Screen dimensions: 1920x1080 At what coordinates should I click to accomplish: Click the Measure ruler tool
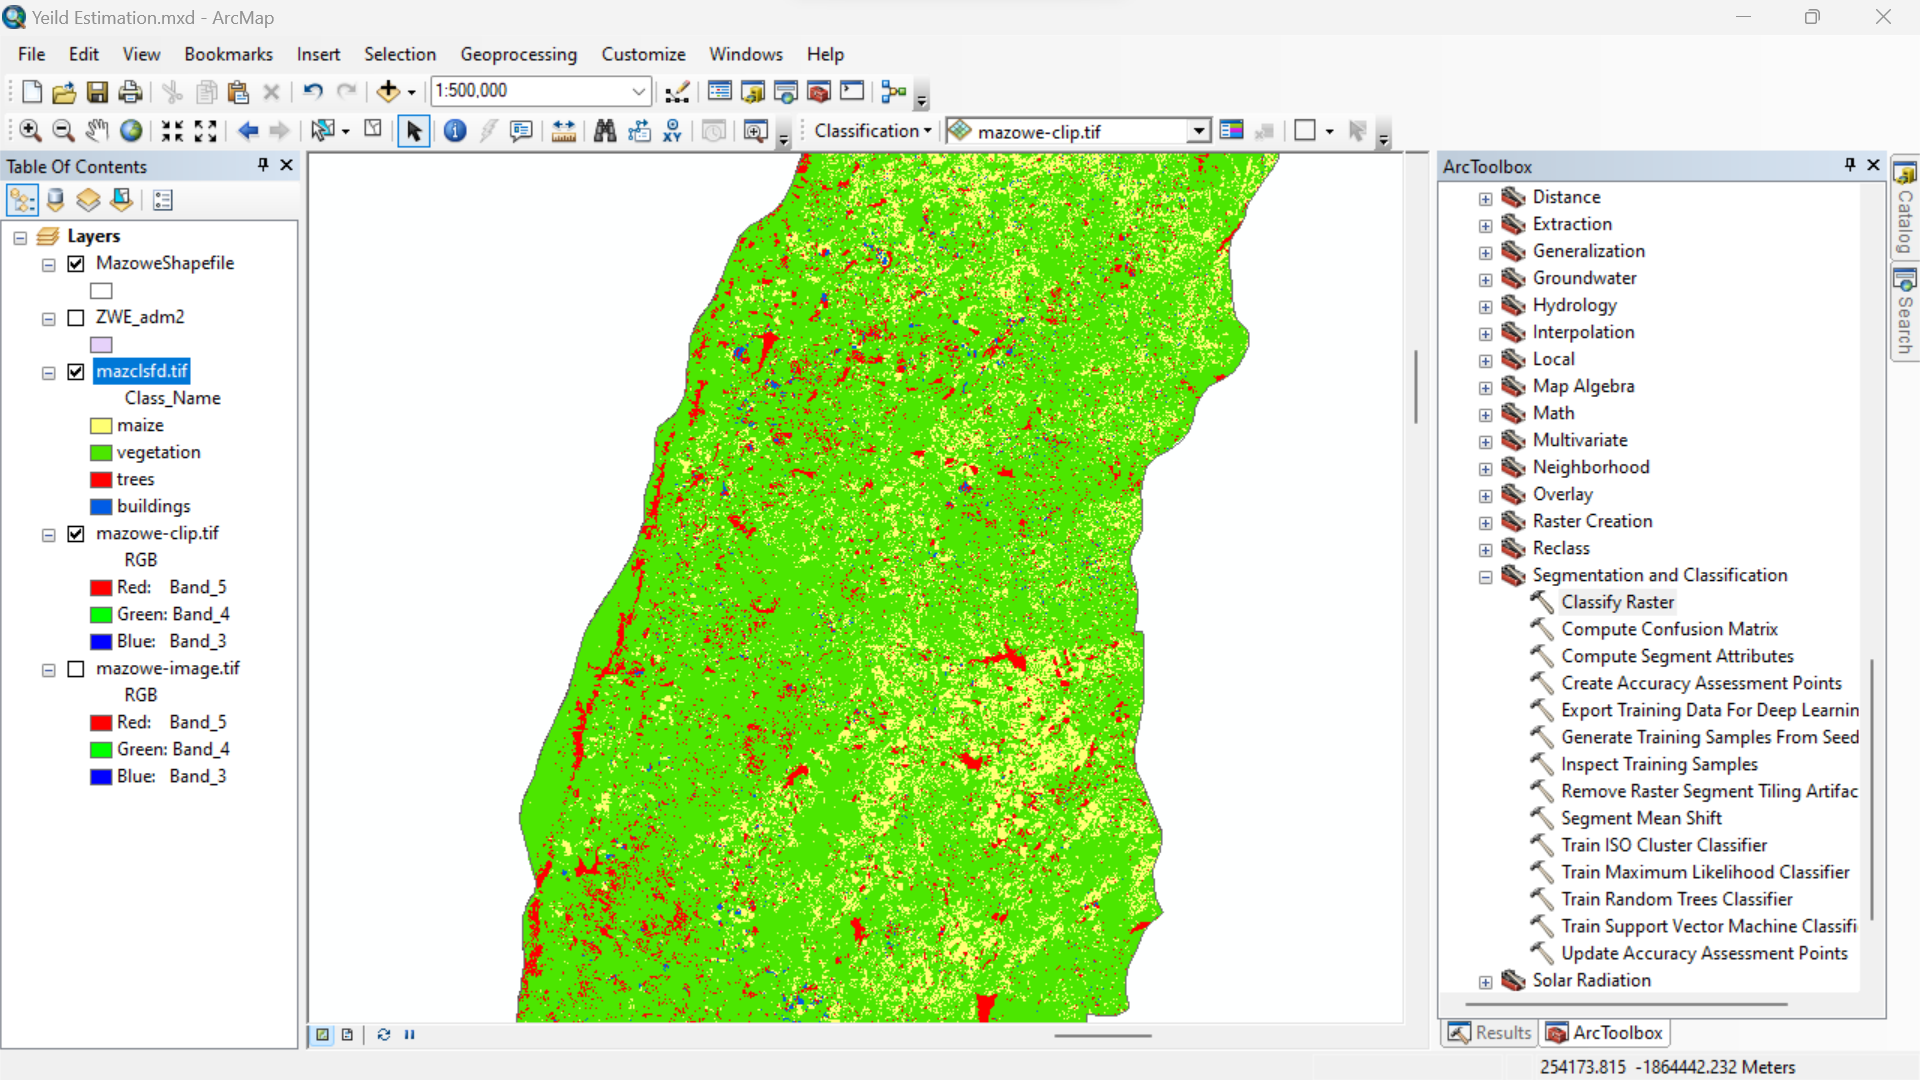point(563,131)
